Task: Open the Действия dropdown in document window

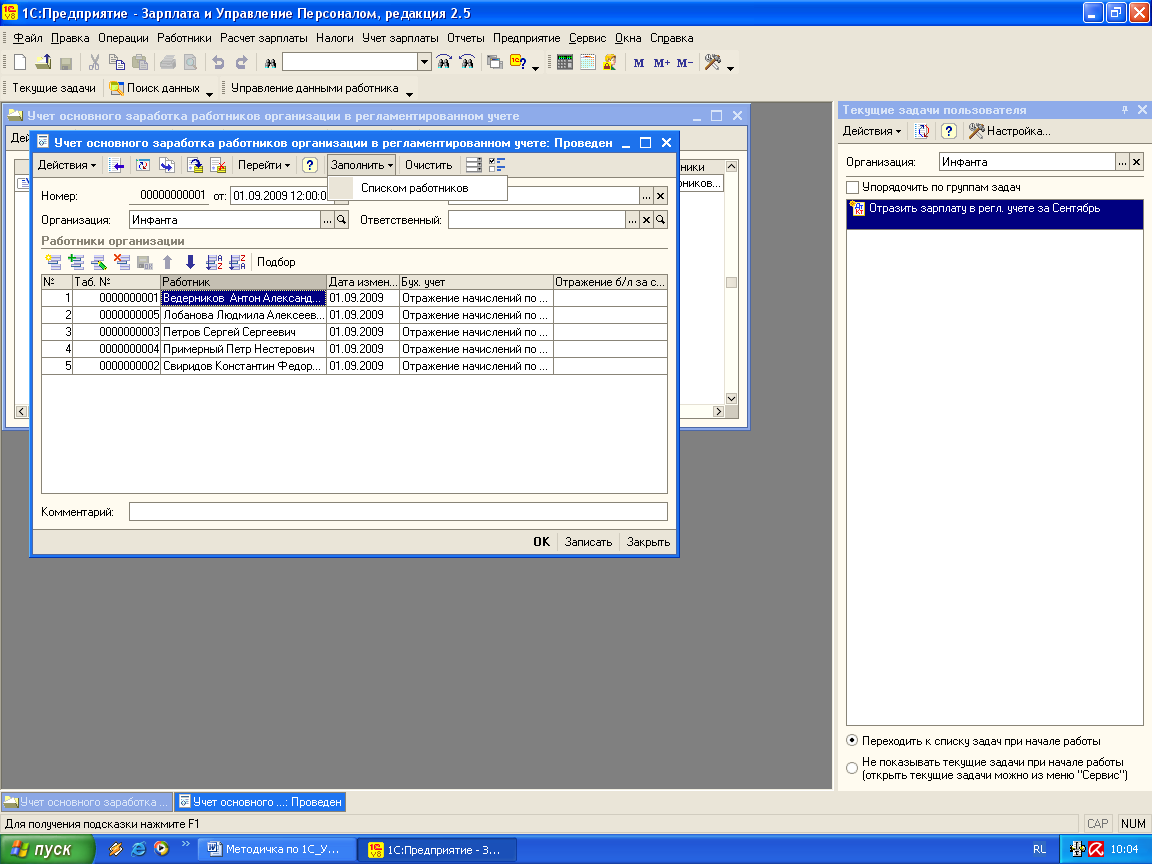Action: pyautogui.click(x=67, y=165)
